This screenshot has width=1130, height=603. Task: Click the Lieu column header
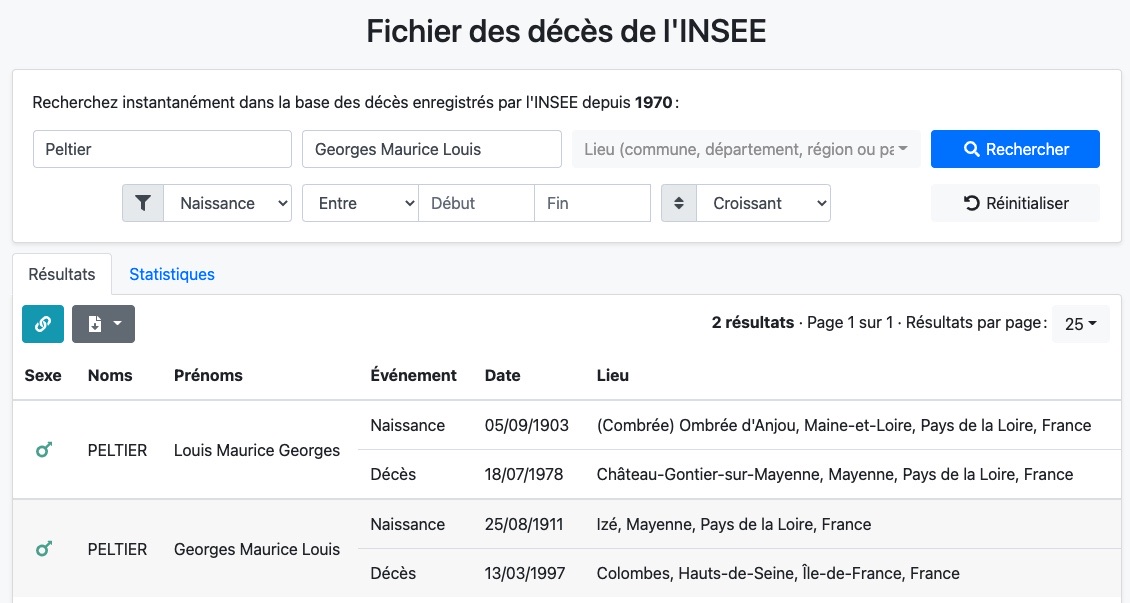(x=613, y=375)
